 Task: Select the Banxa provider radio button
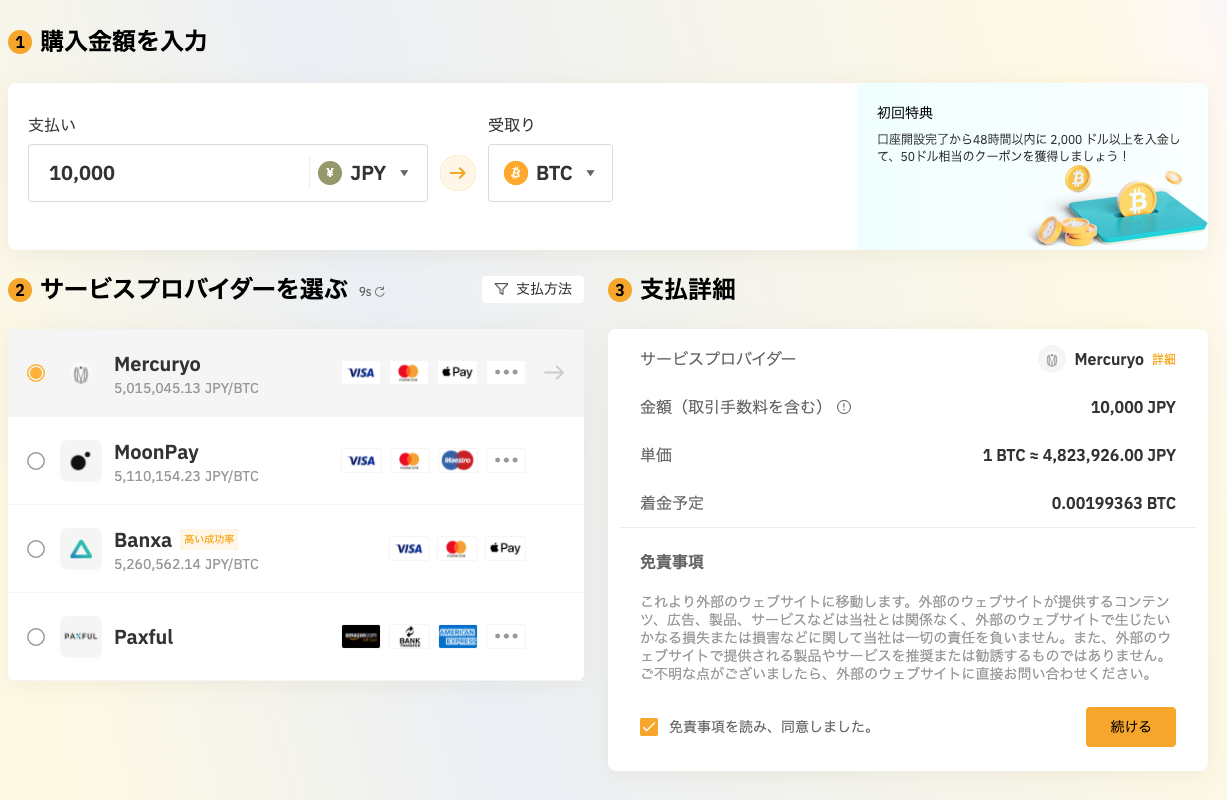pyautogui.click(x=36, y=548)
